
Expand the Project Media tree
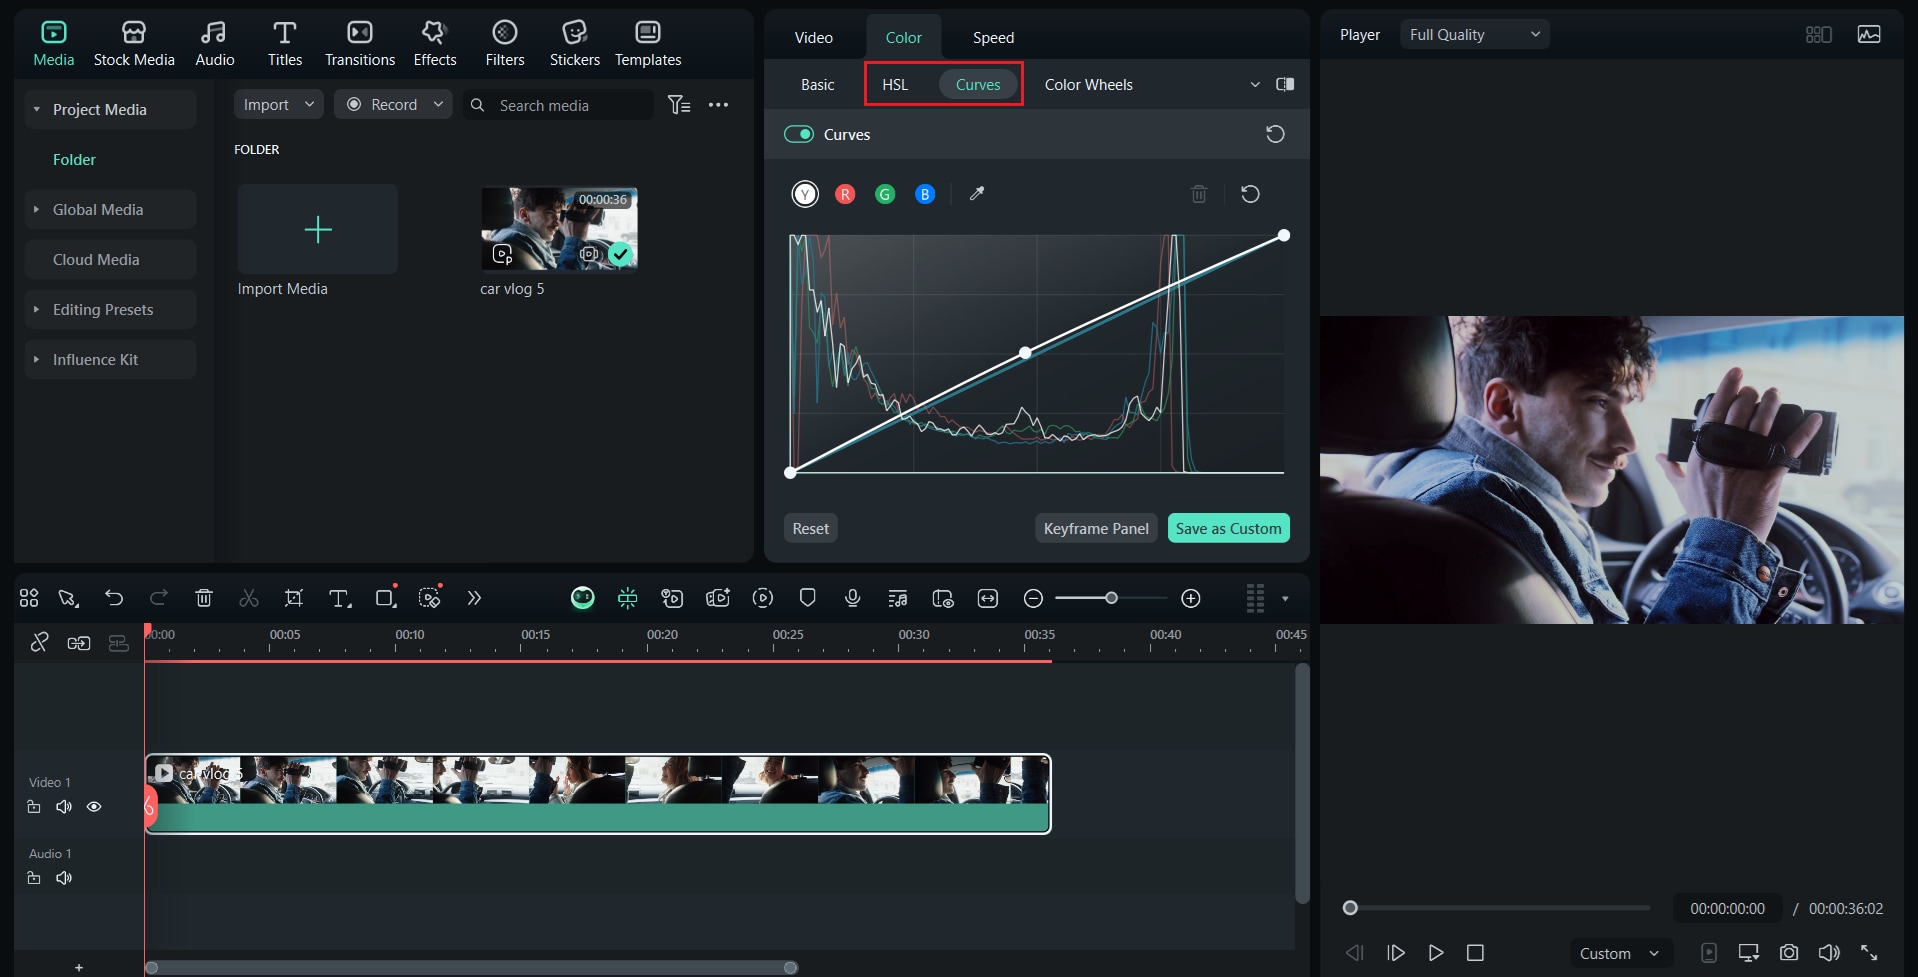(x=36, y=109)
